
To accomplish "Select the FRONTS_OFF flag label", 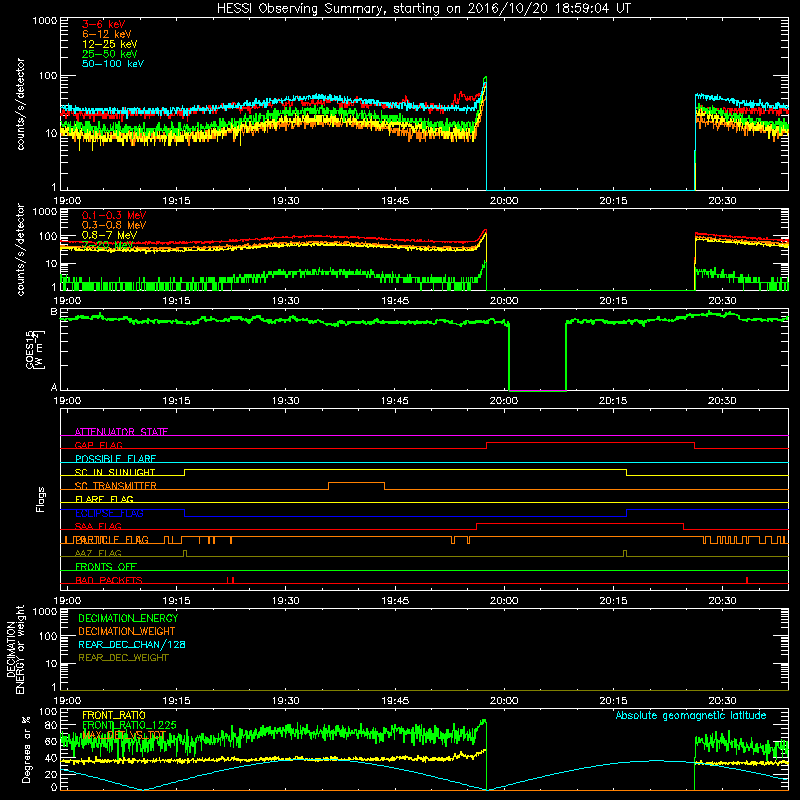I will coord(106,567).
